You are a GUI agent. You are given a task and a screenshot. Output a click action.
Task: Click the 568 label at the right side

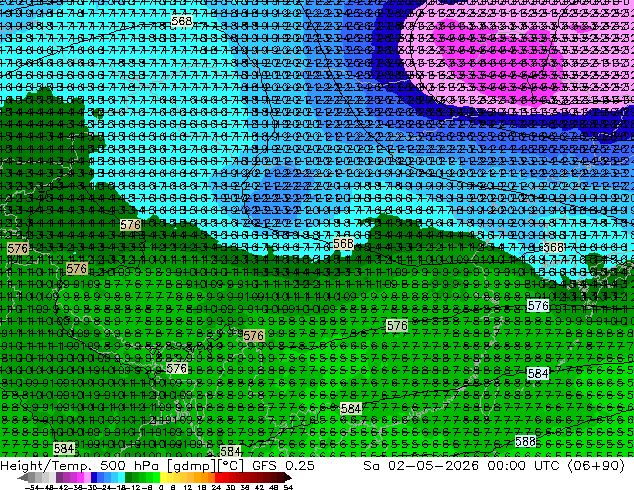(x=554, y=247)
